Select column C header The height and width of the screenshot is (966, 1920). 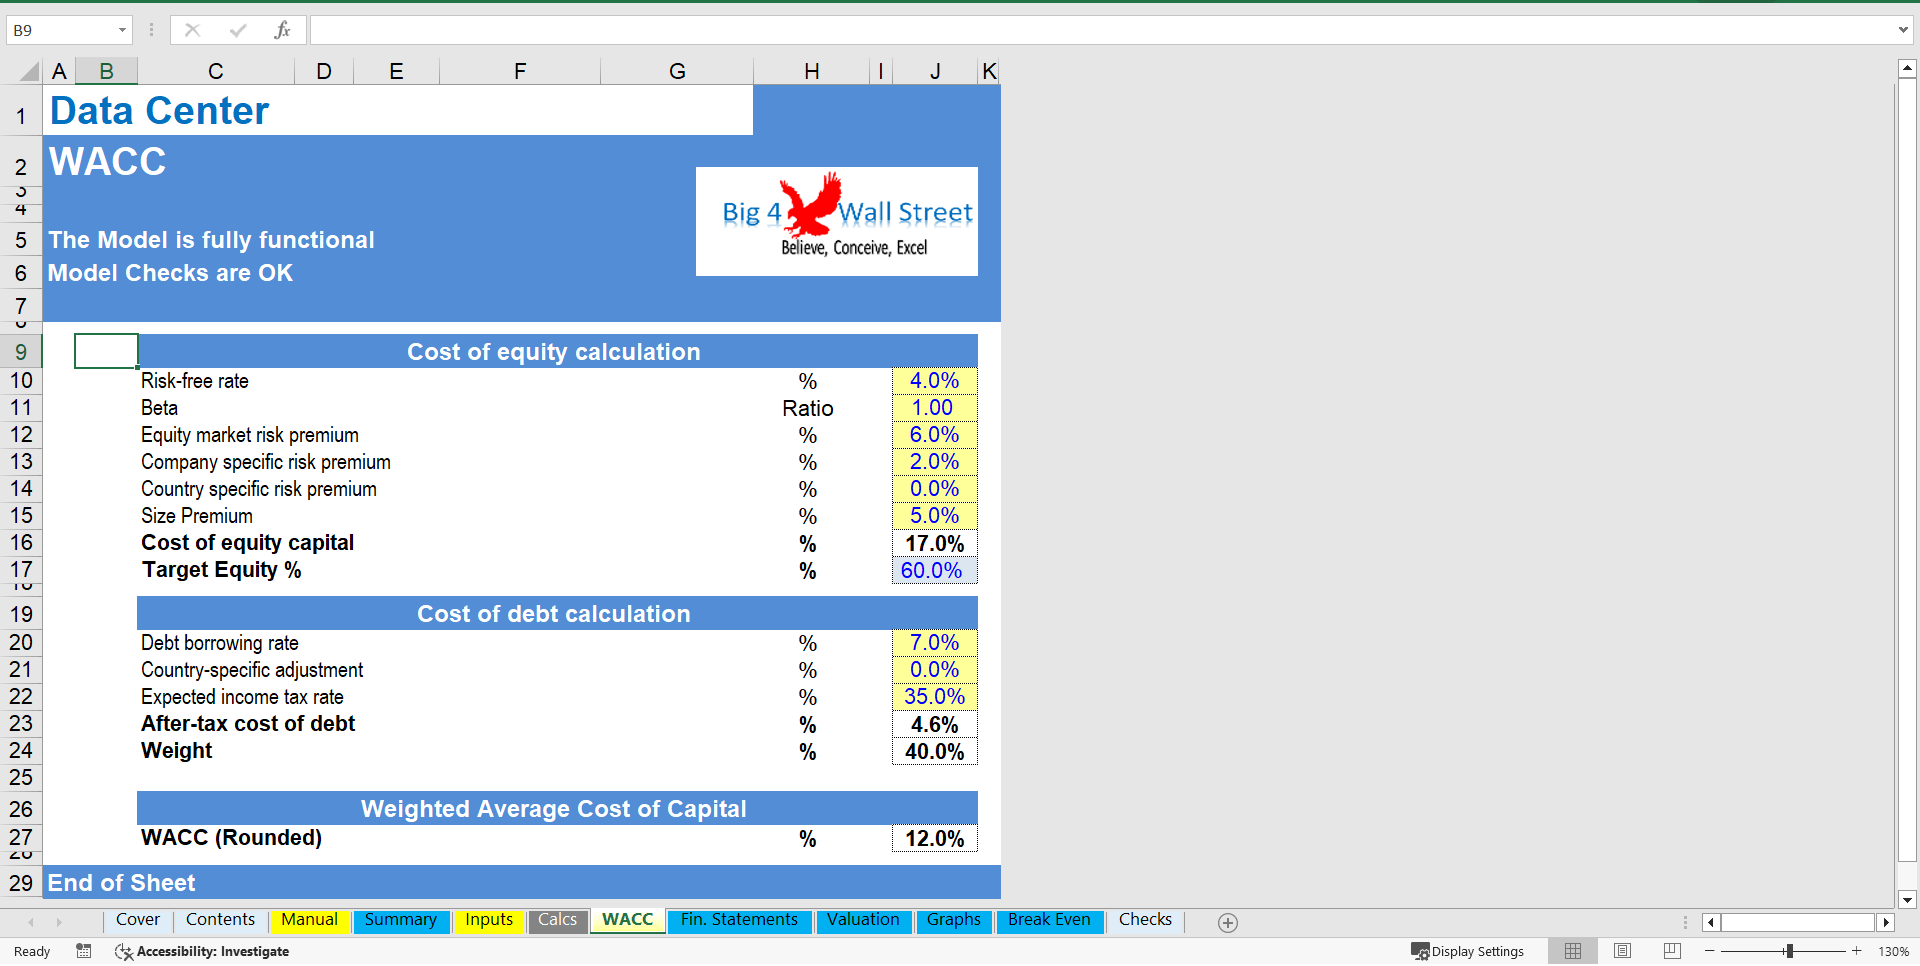[x=215, y=71]
